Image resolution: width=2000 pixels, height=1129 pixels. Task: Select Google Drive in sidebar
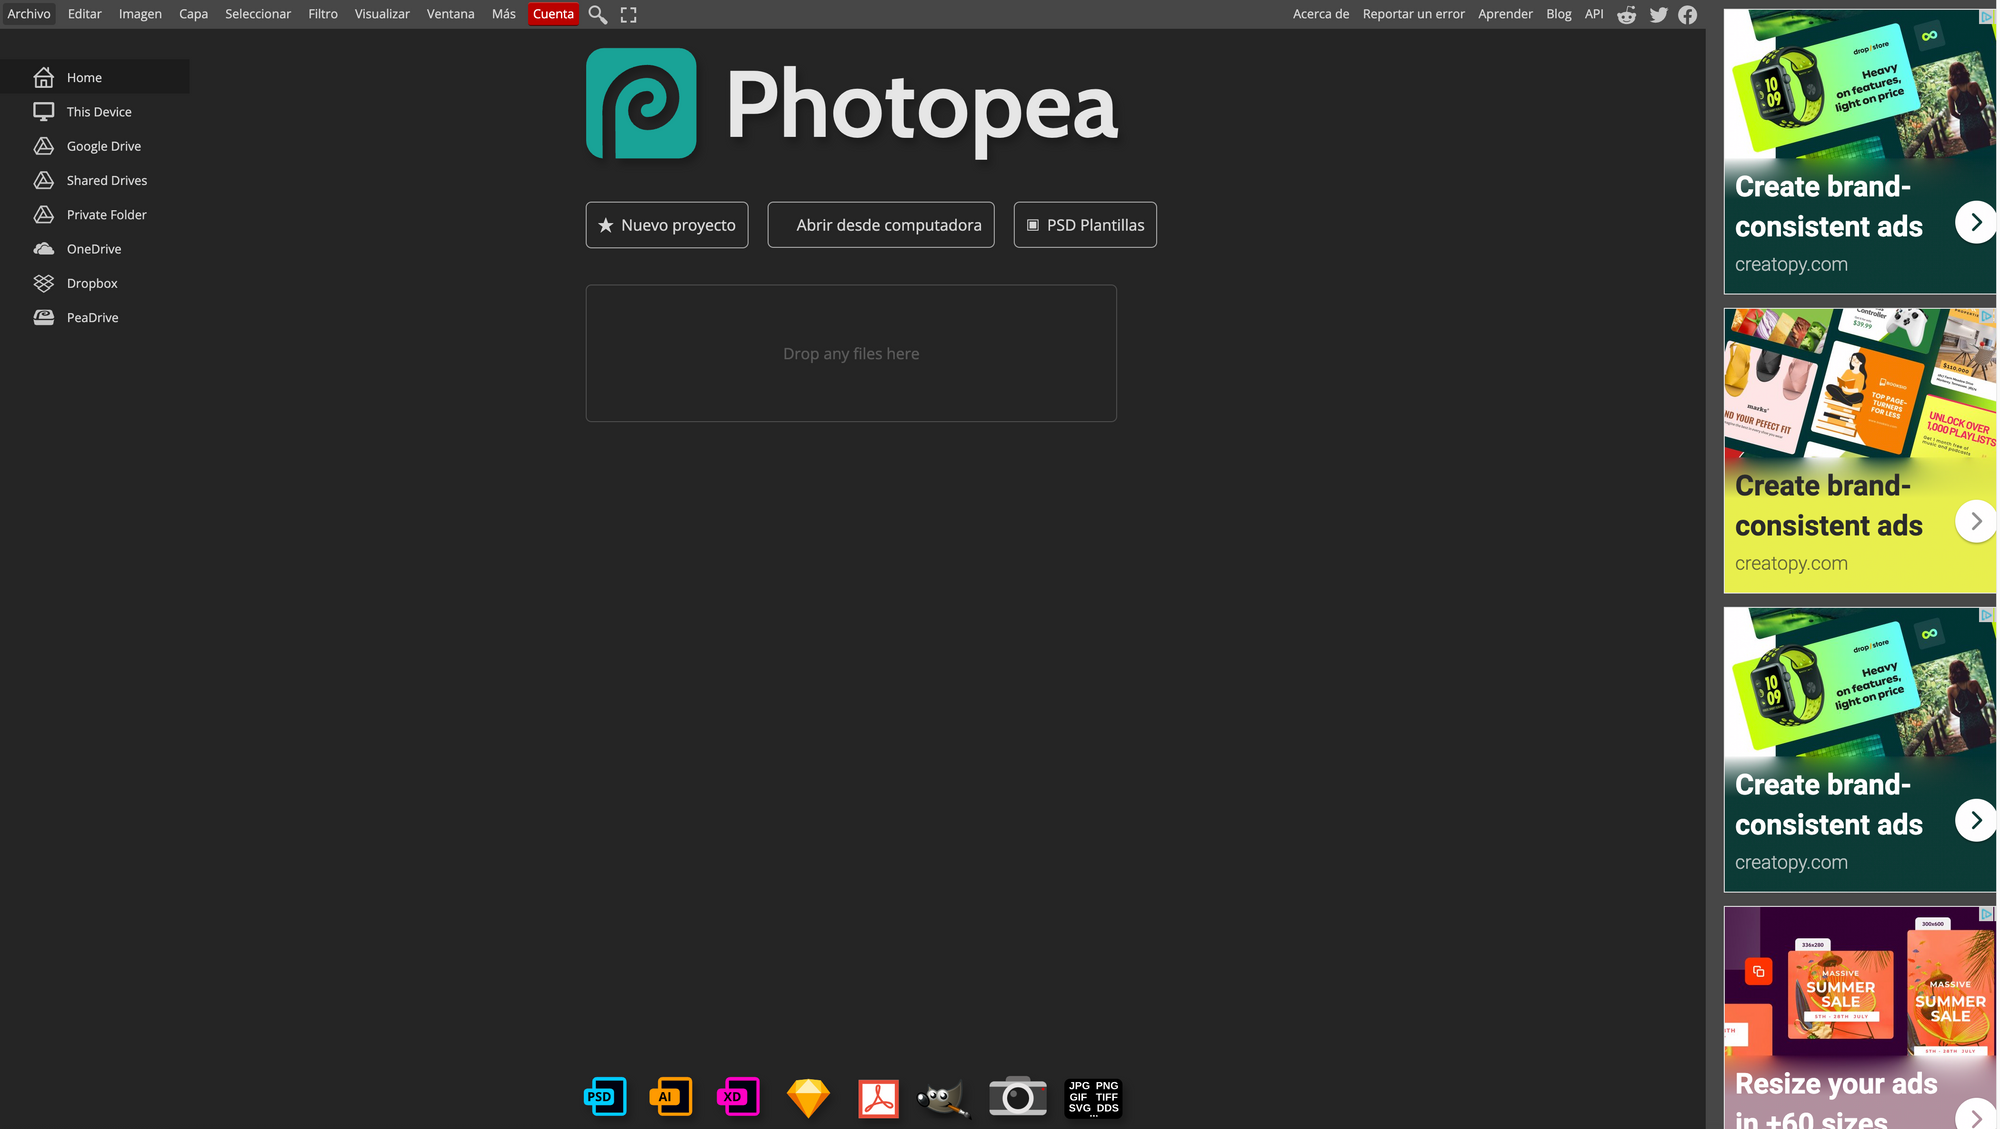pos(103,146)
